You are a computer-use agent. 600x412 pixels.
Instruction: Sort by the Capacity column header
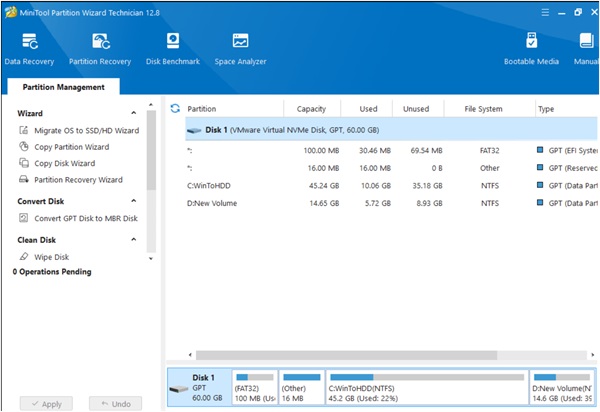(x=311, y=109)
